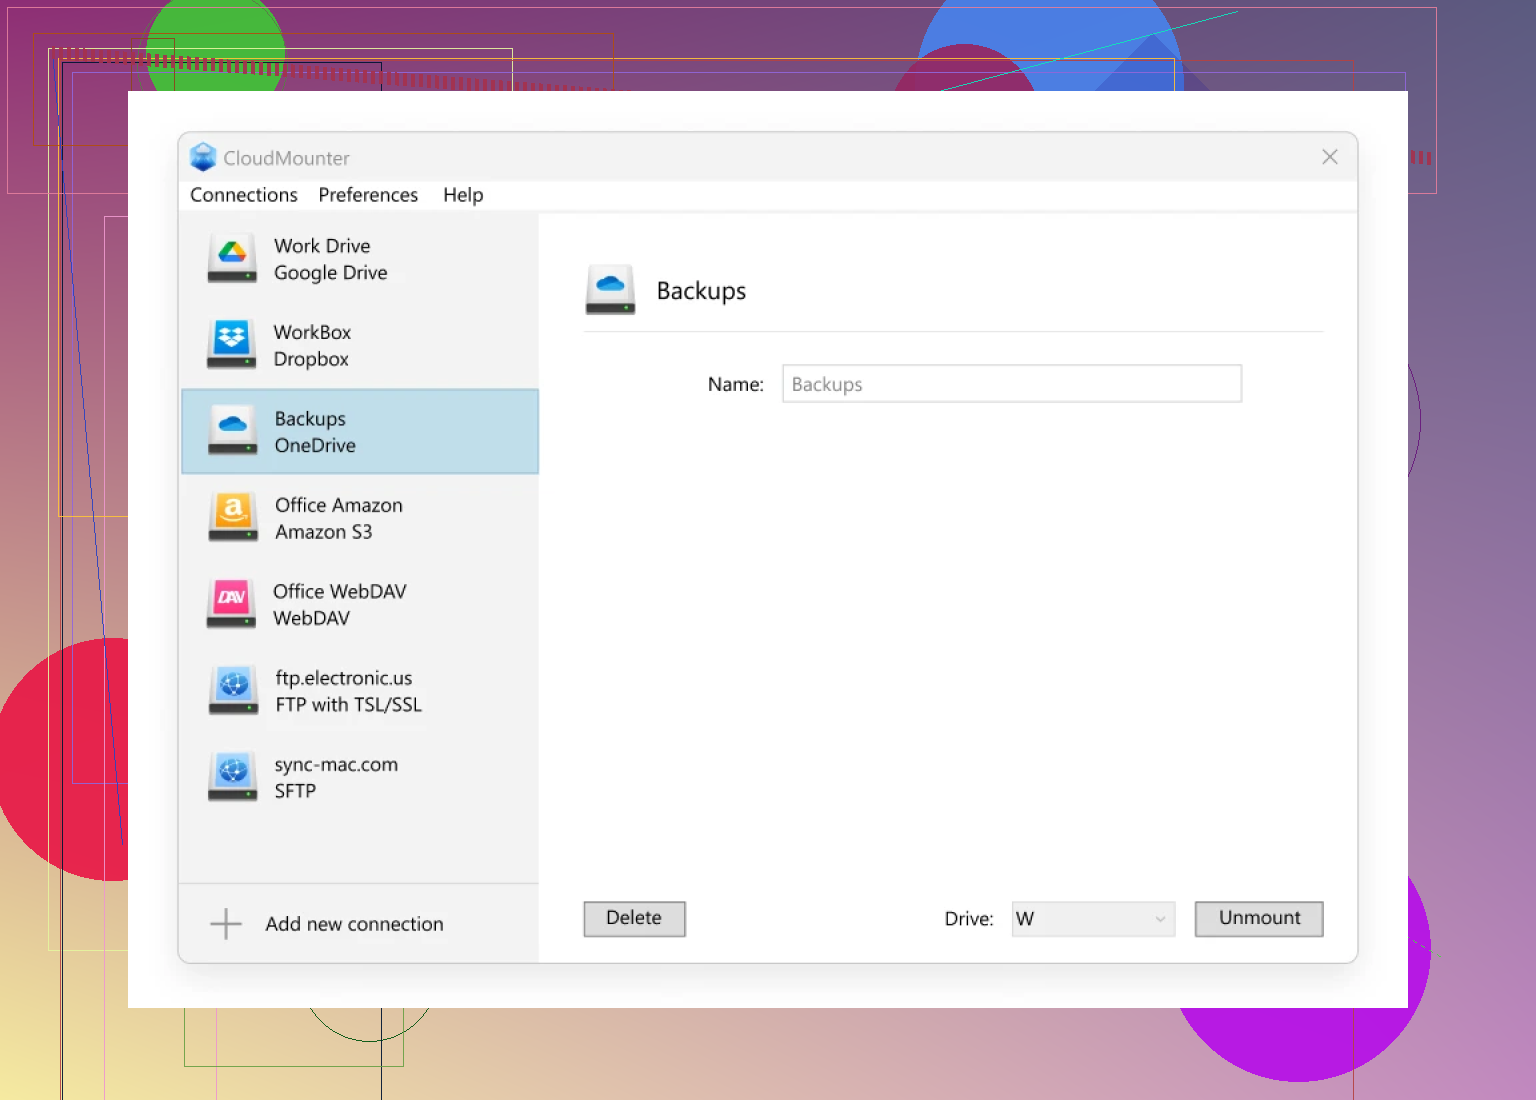Click the Dropbox drive icon for WorkBox
This screenshot has width=1536, height=1100.
pos(232,344)
